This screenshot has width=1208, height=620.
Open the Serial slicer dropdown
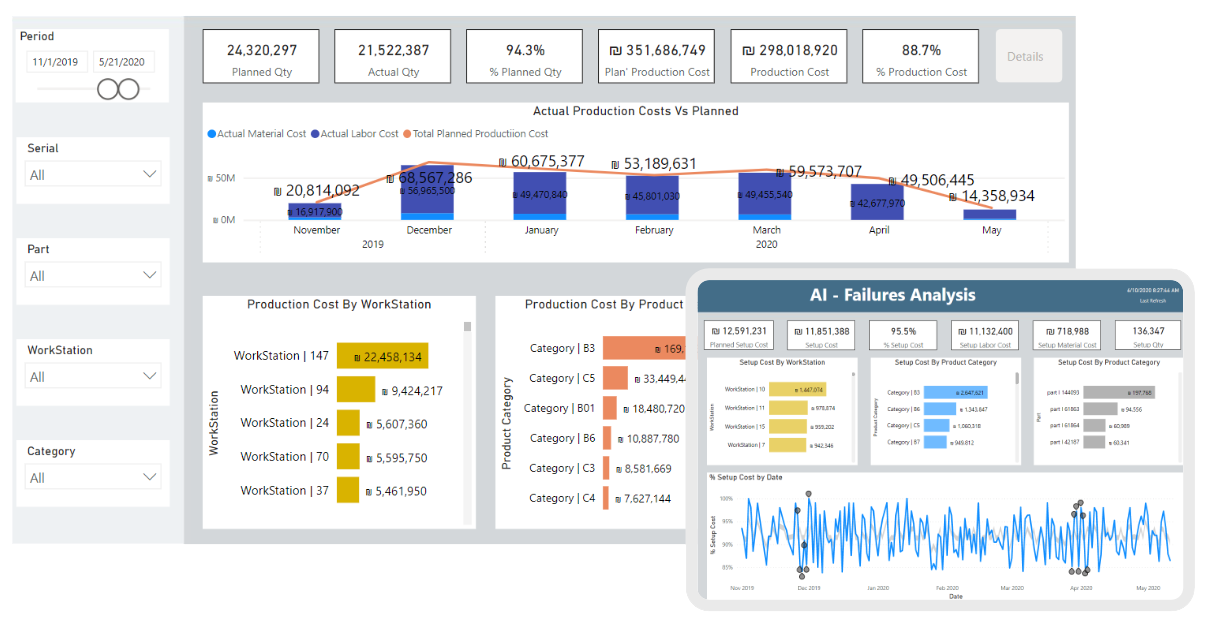(93, 174)
